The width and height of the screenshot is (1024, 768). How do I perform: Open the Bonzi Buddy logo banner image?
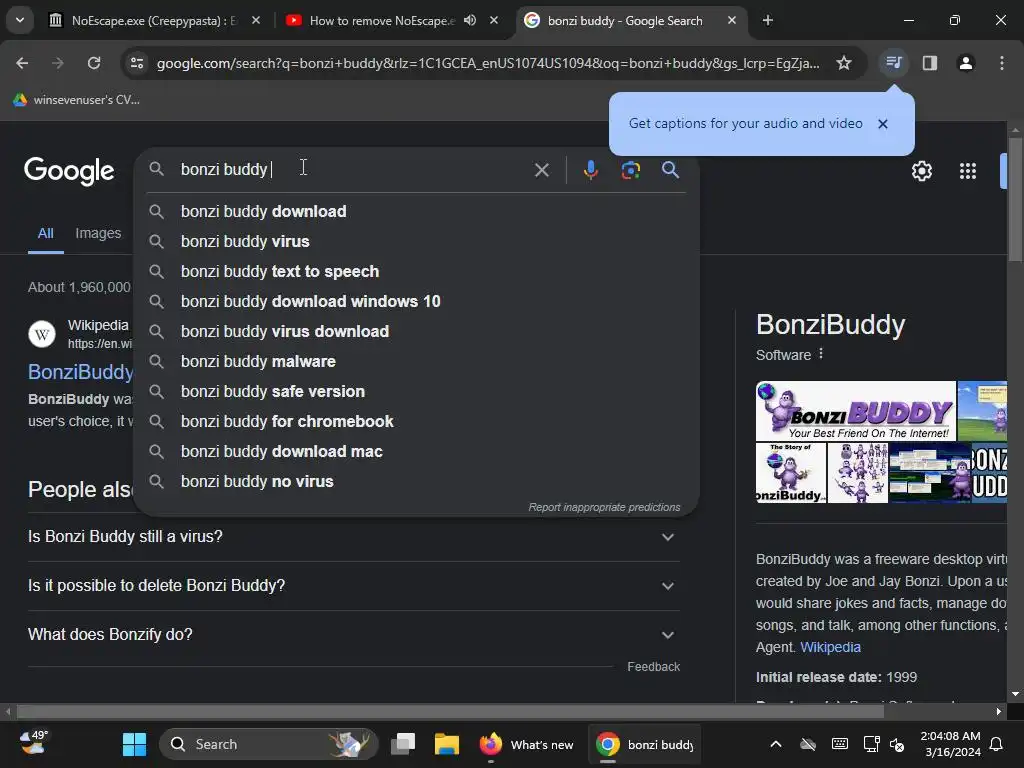coord(856,411)
